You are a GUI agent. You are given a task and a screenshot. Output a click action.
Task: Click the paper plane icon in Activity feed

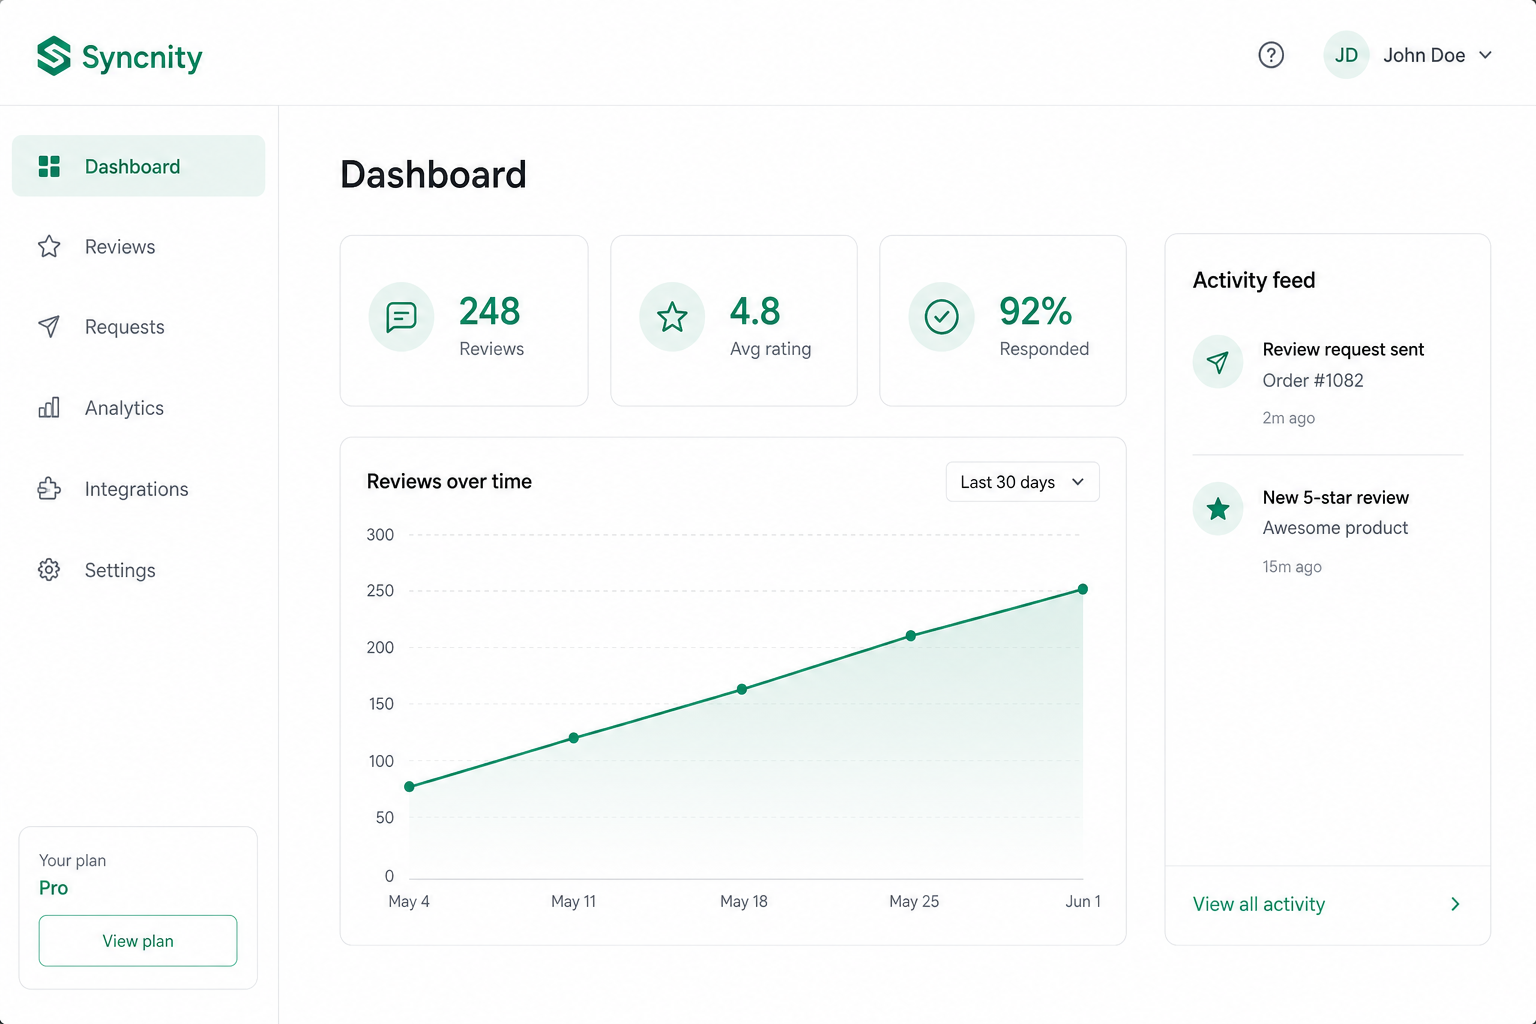tap(1218, 362)
